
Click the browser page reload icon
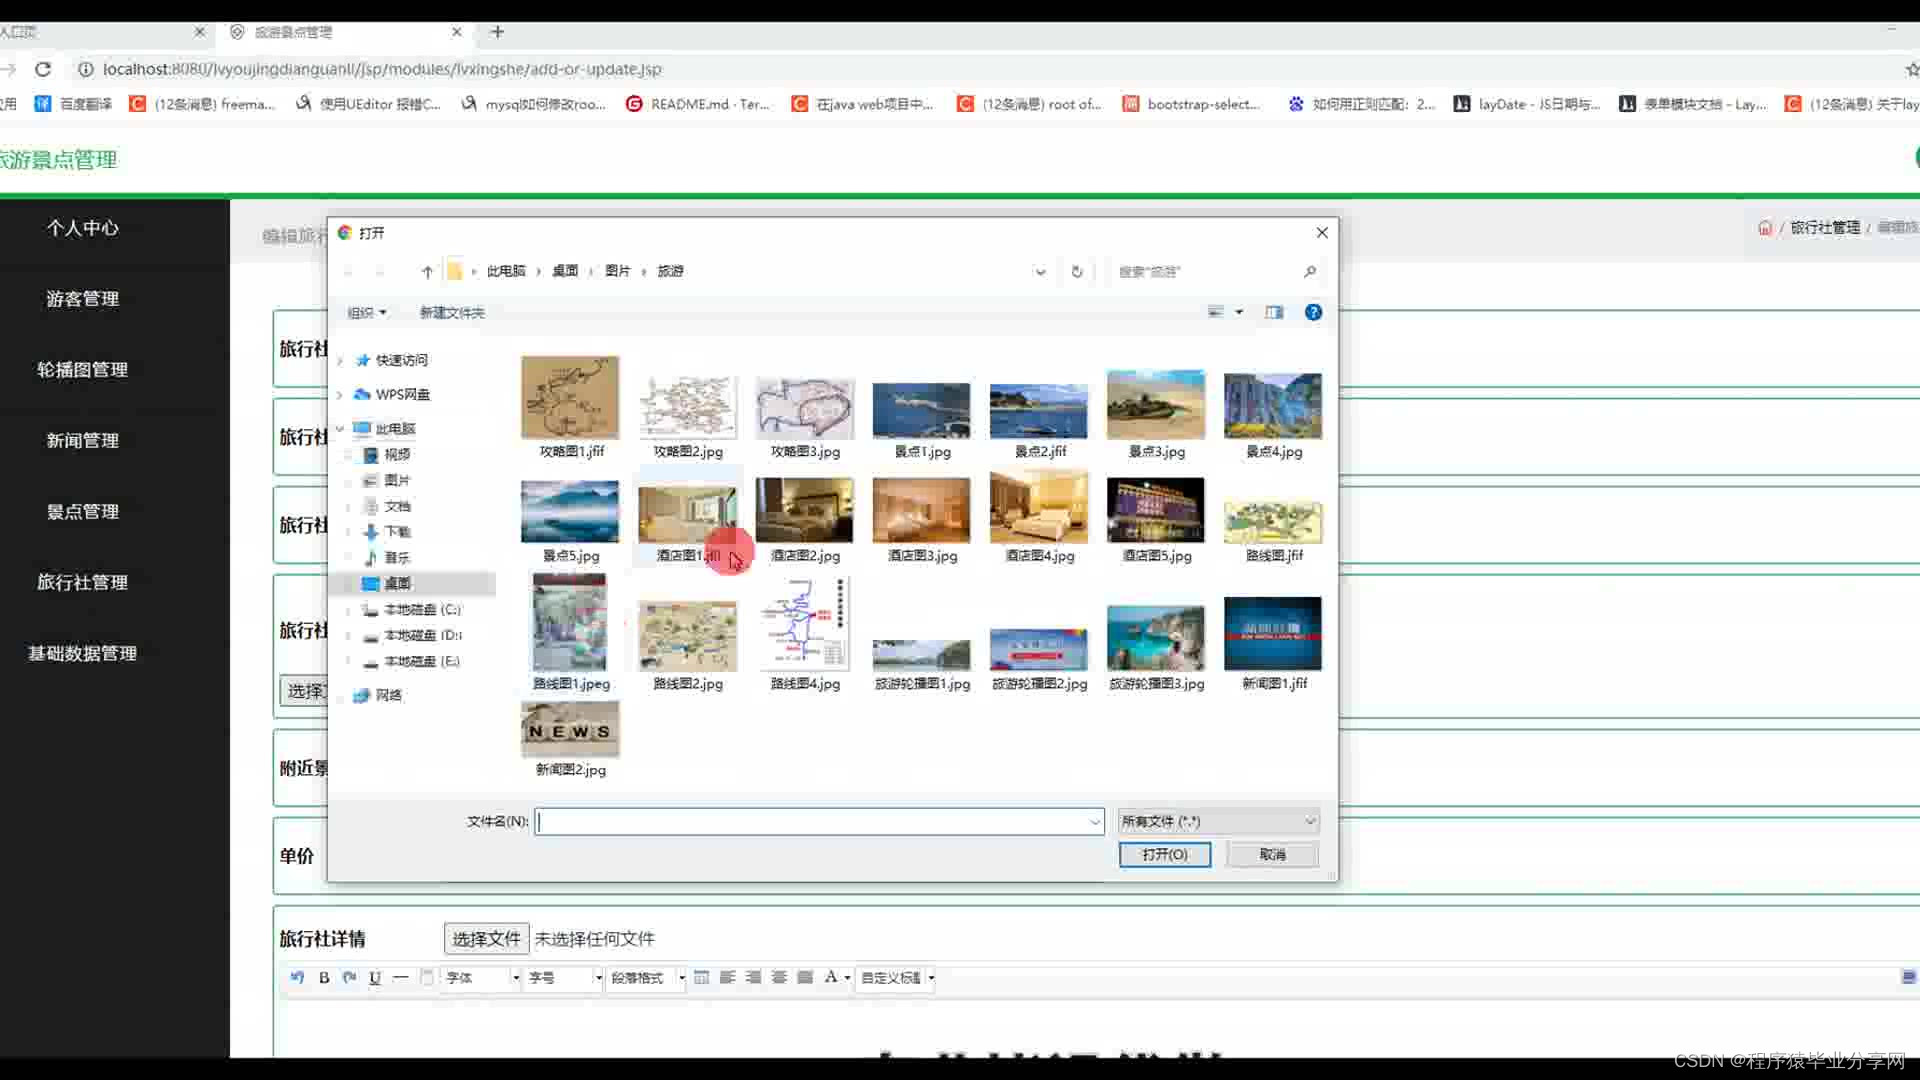[43, 69]
